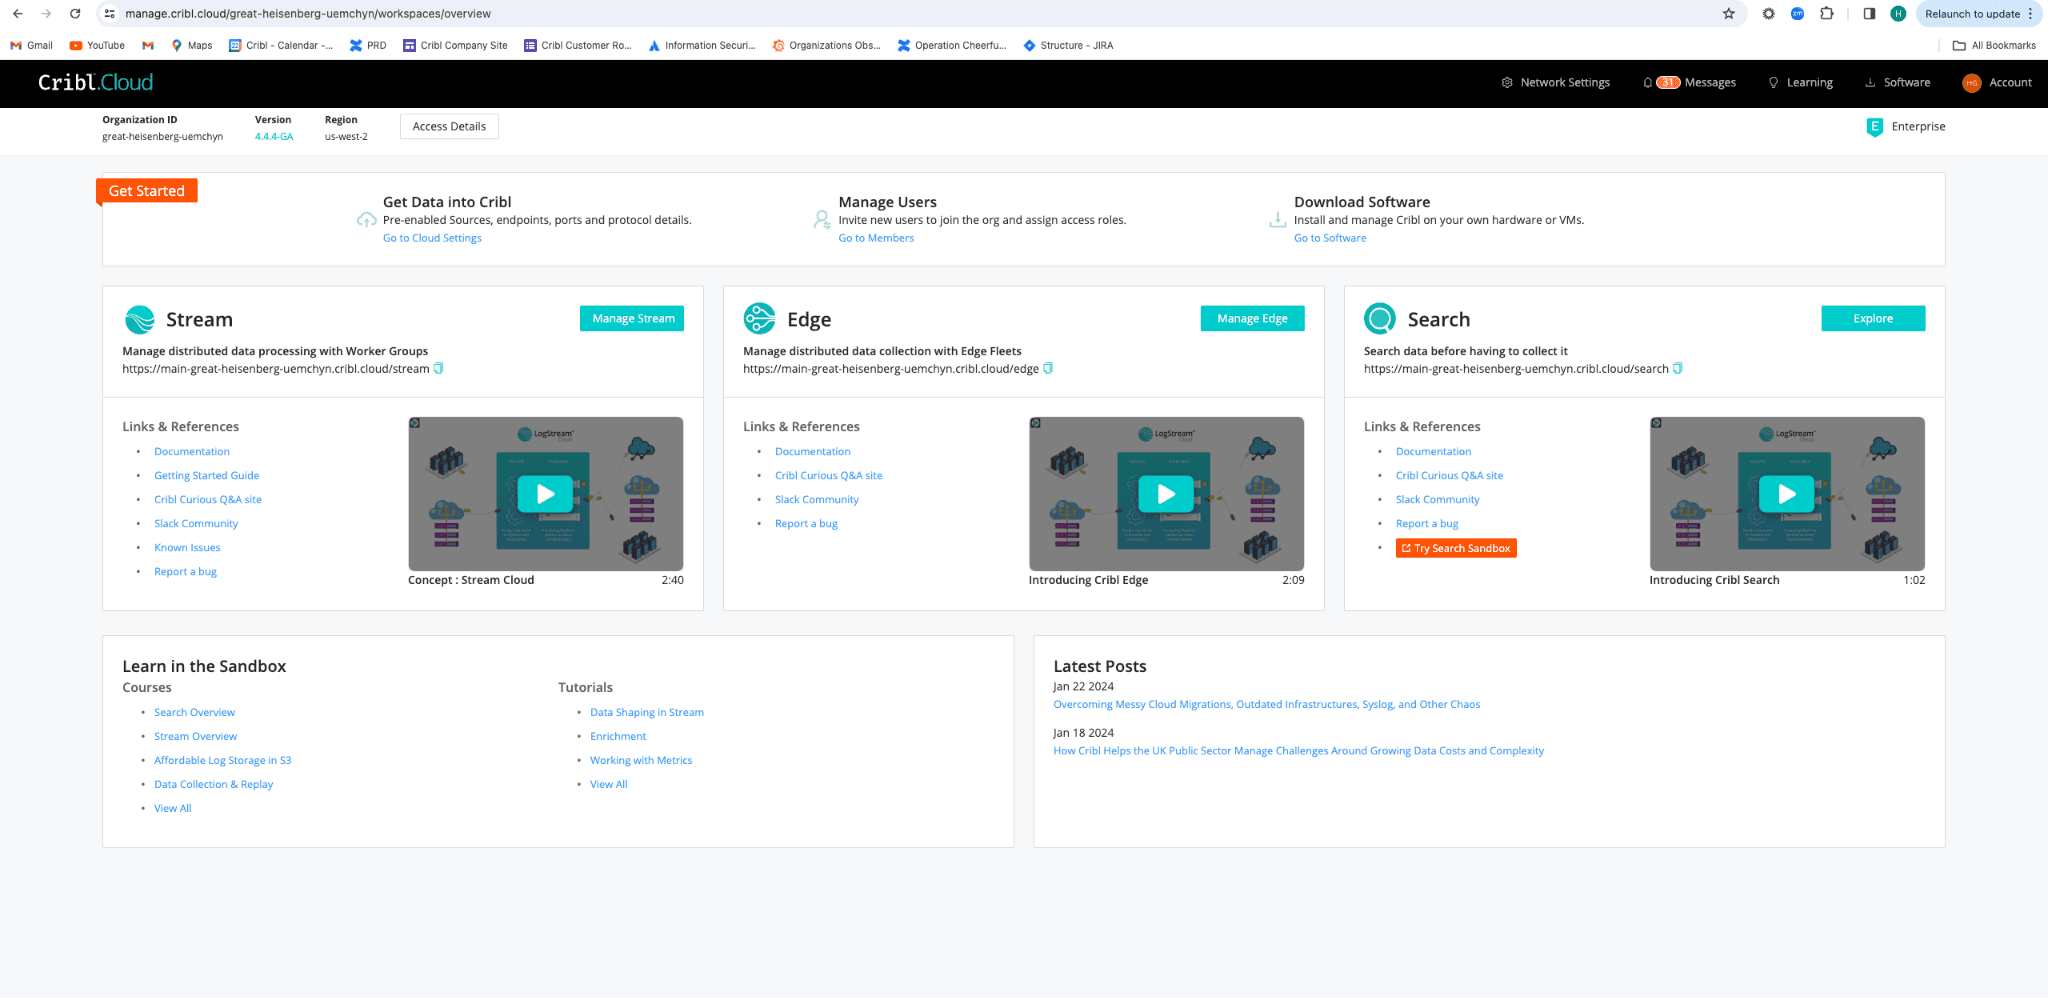Play the Introducing Cribl Search video
Viewport: 2048px width, 998px height.
click(1786, 494)
